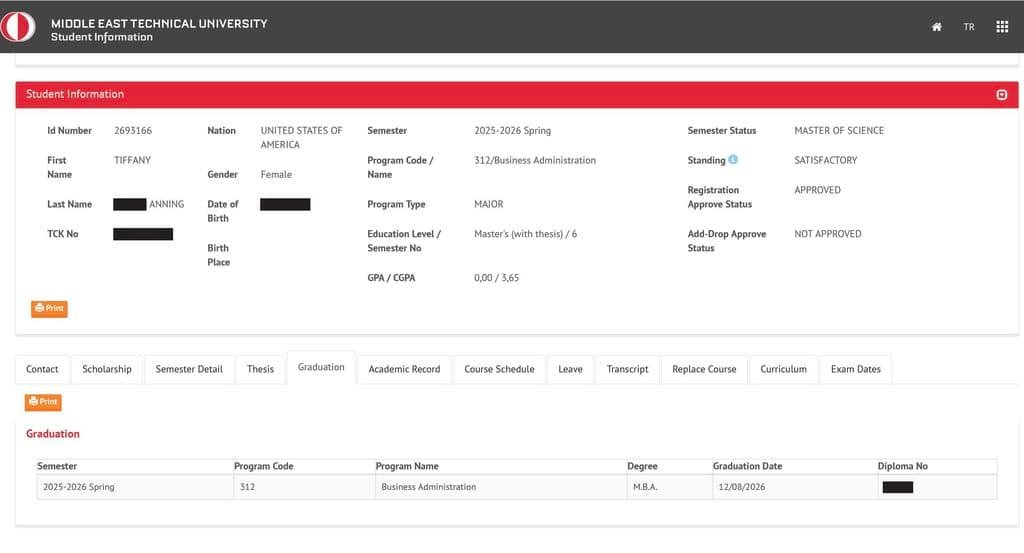The width and height of the screenshot is (1024, 553).
Task: Select the 'M.B.A.' degree cell
Action: (669, 487)
